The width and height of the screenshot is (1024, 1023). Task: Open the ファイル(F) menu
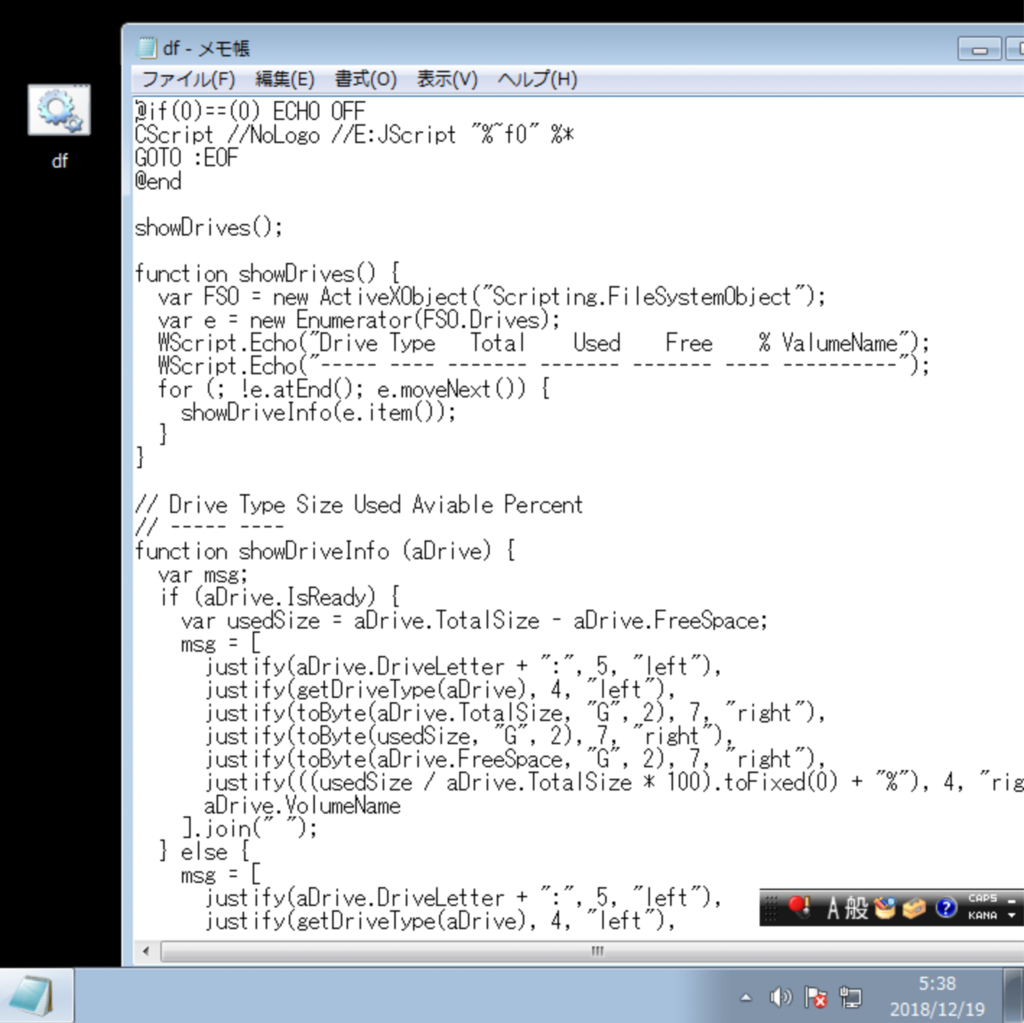(188, 80)
